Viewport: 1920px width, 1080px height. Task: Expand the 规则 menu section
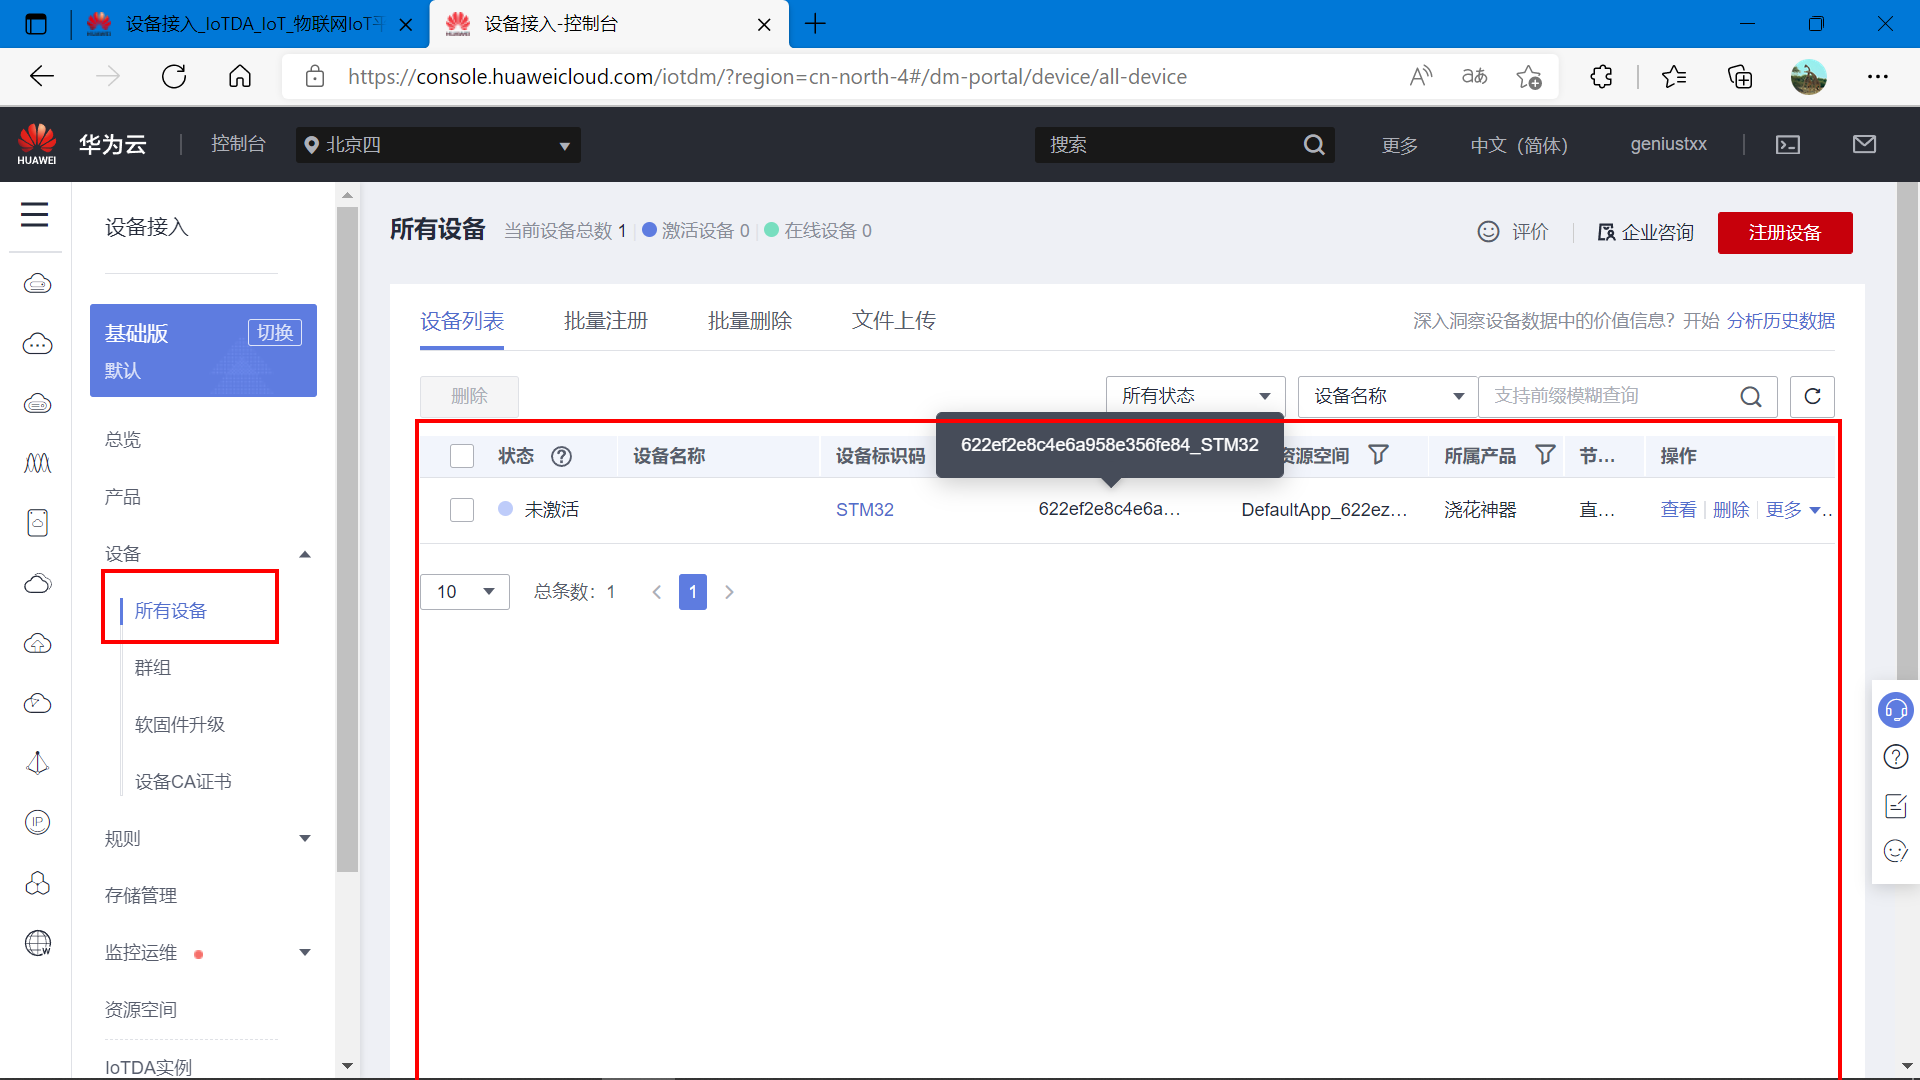(305, 839)
